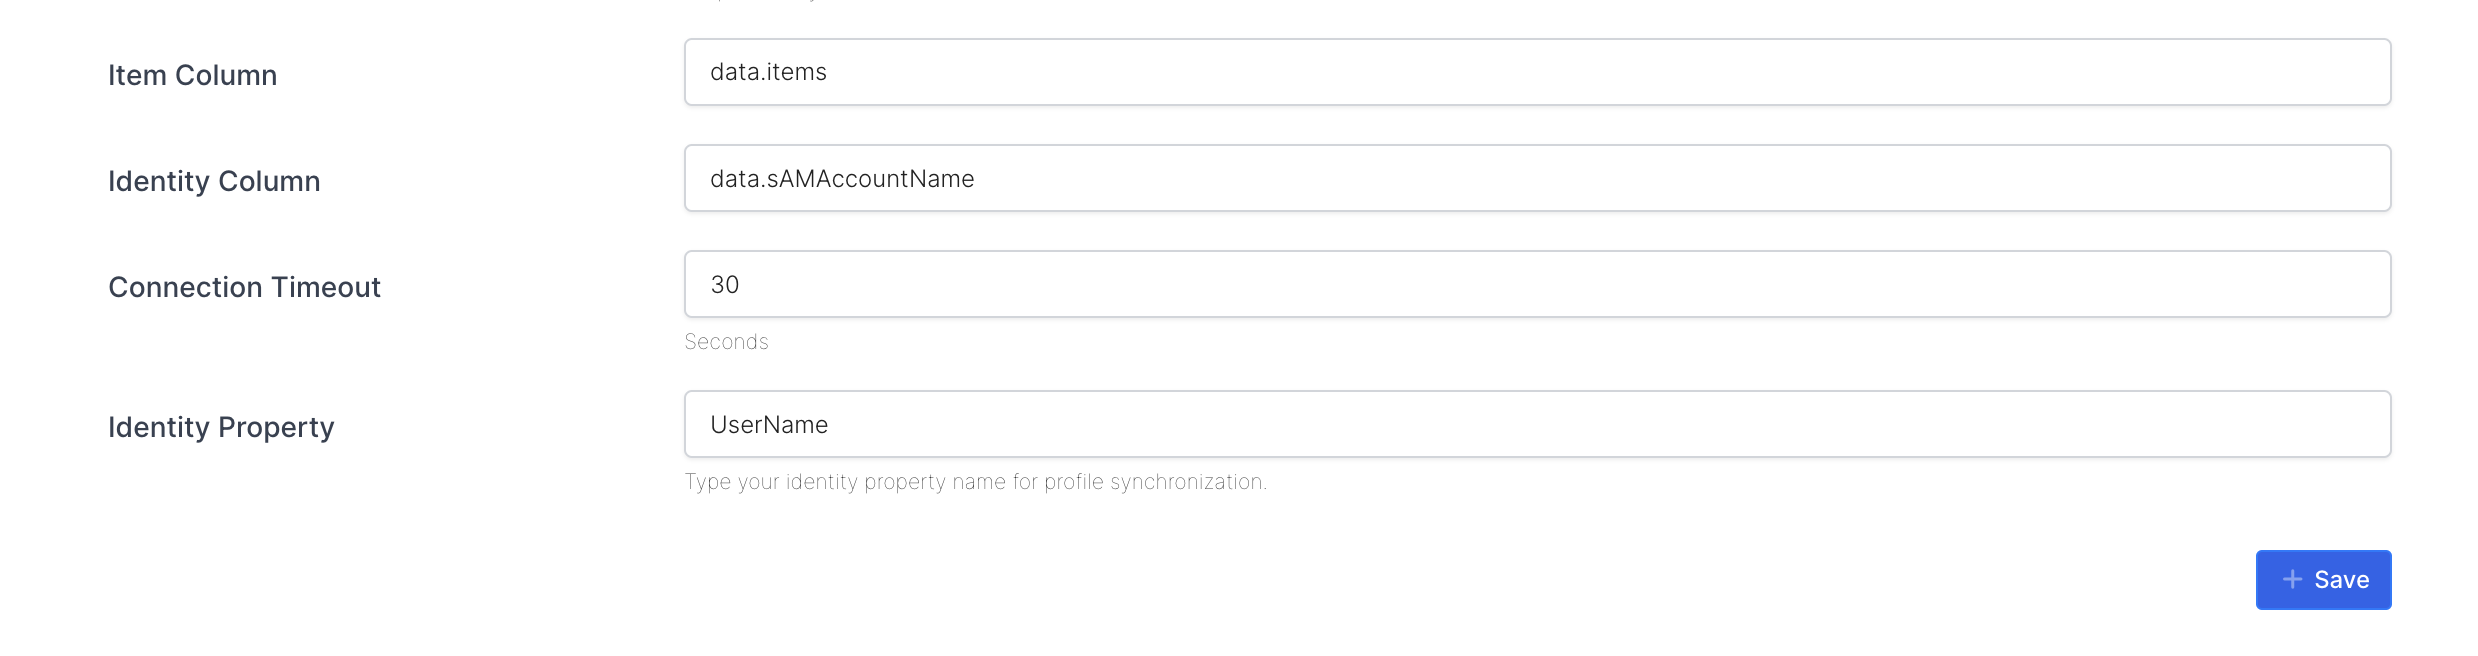Click the "30" timeout value
Viewport: 2478px width, 656px height.
725,285
